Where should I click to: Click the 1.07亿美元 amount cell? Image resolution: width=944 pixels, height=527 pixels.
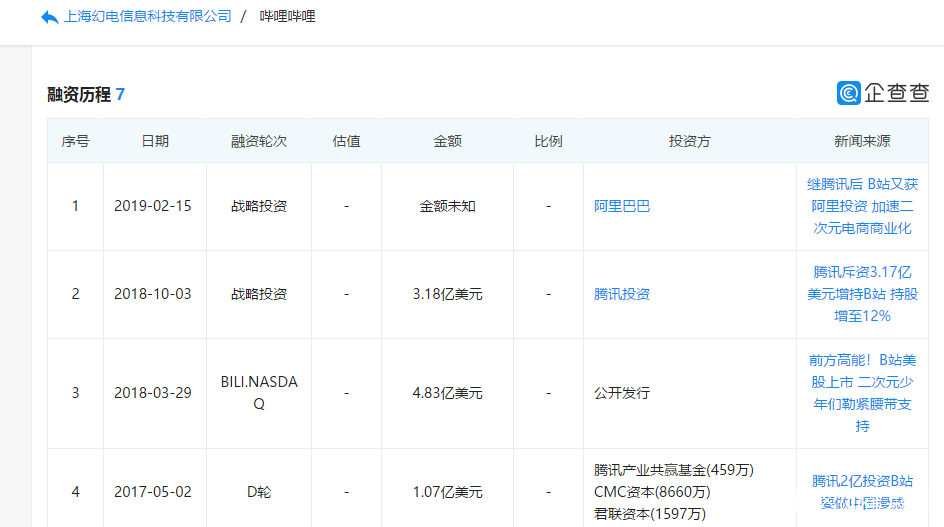click(x=447, y=491)
